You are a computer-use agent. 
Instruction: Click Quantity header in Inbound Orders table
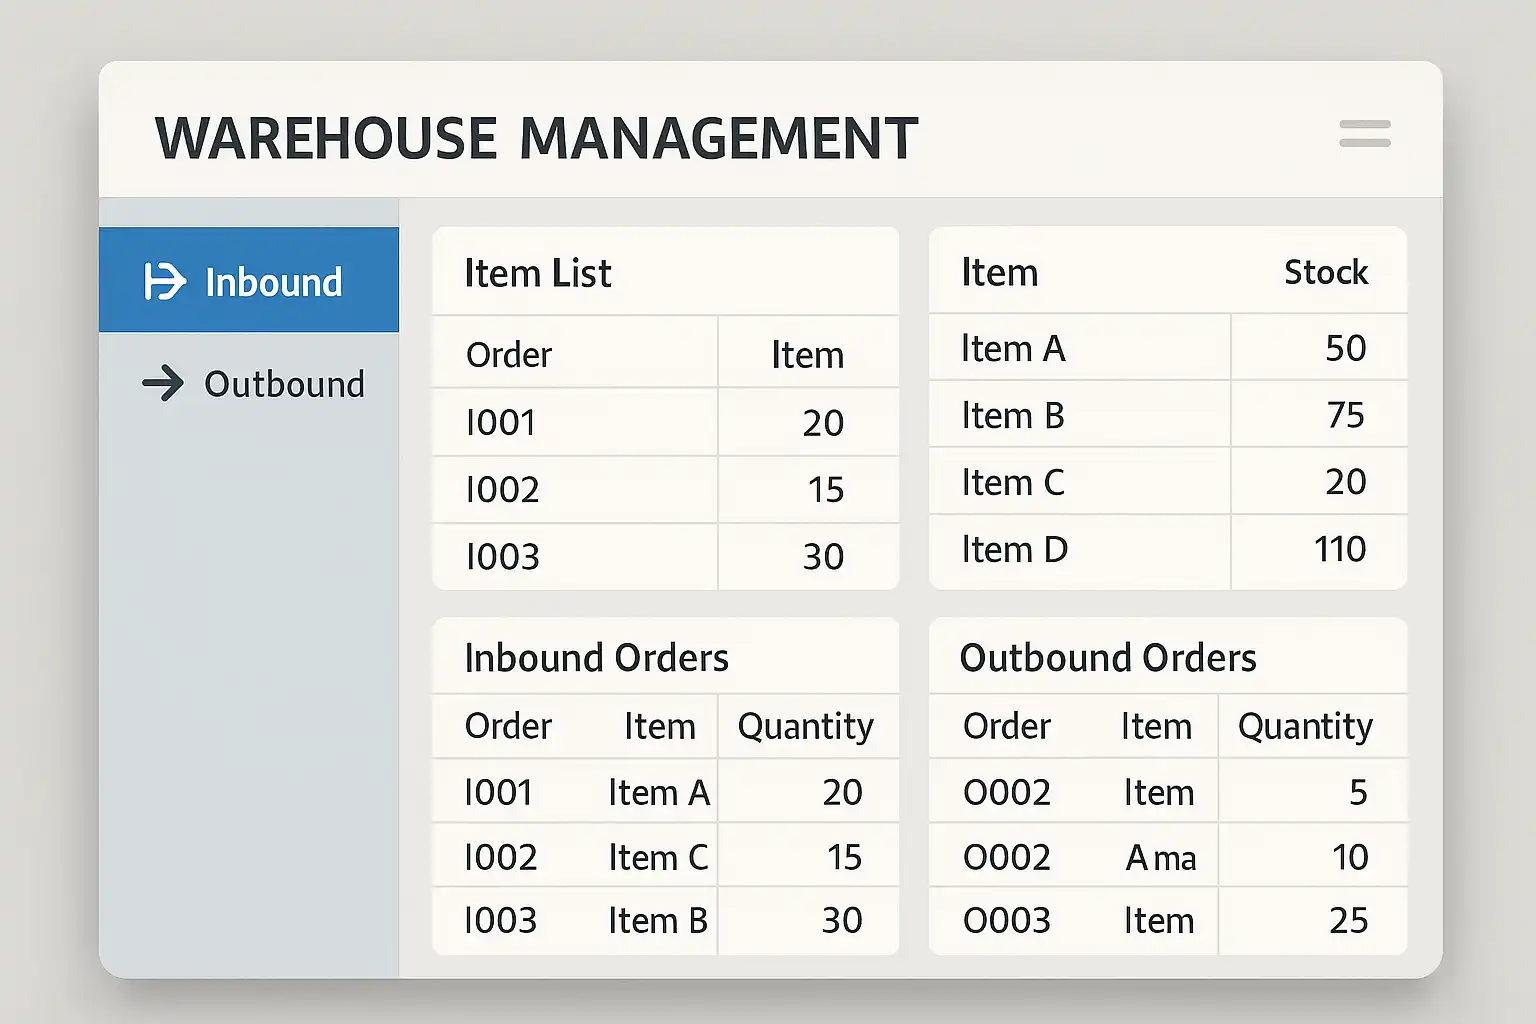coord(805,726)
